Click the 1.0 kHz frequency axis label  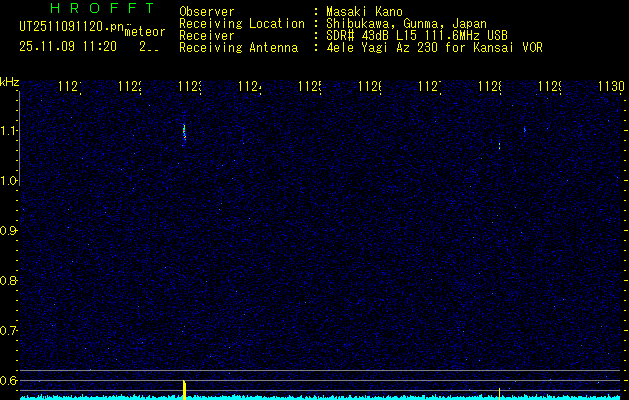[x=8, y=181]
